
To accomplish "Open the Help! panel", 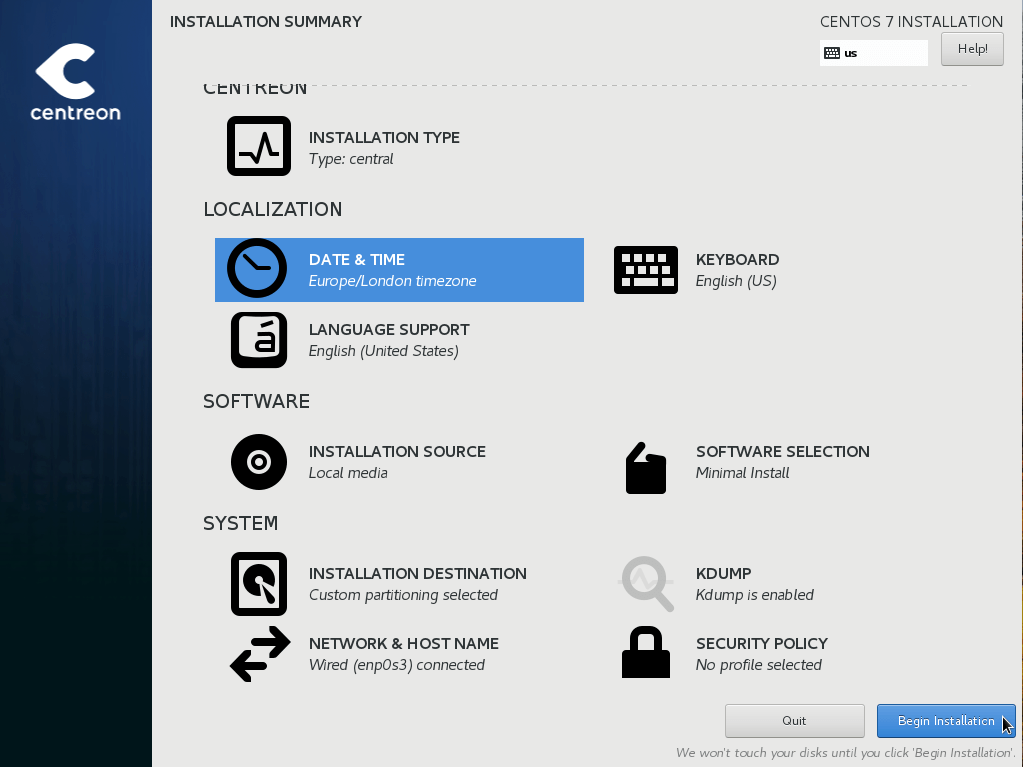I will 971,48.
